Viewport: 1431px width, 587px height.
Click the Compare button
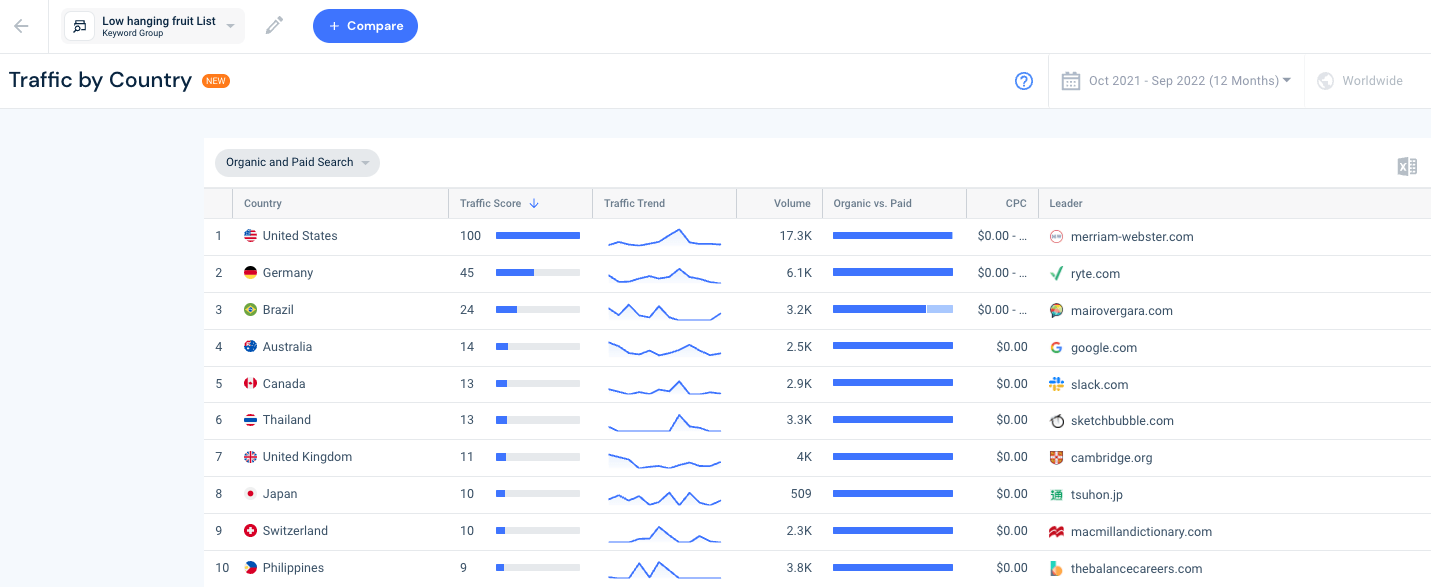pos(365,26)
